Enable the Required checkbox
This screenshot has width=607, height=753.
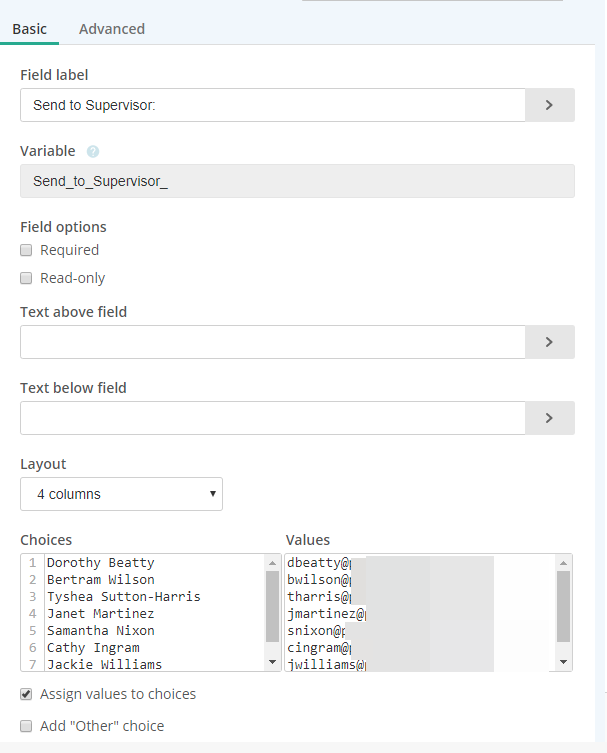[27, 250]
